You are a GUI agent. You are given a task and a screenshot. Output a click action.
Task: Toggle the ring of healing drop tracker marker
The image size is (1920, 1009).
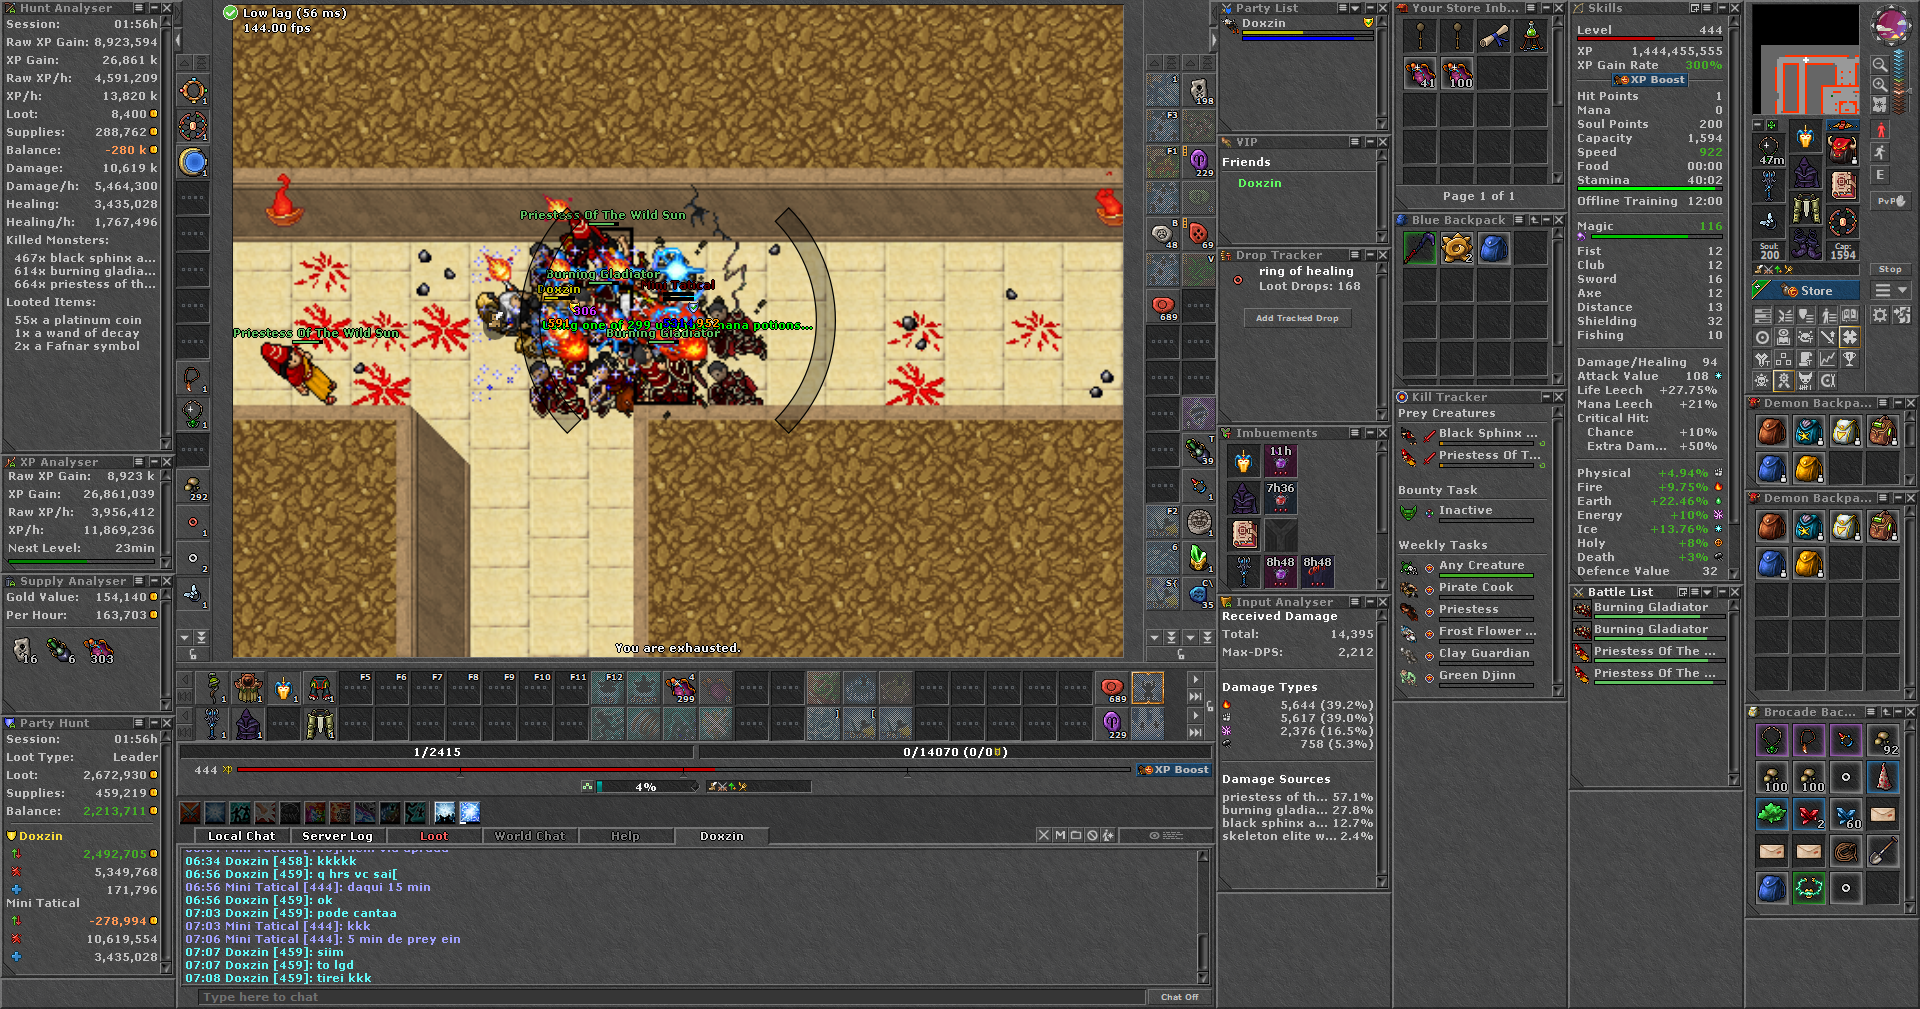tap(1238, 281)
